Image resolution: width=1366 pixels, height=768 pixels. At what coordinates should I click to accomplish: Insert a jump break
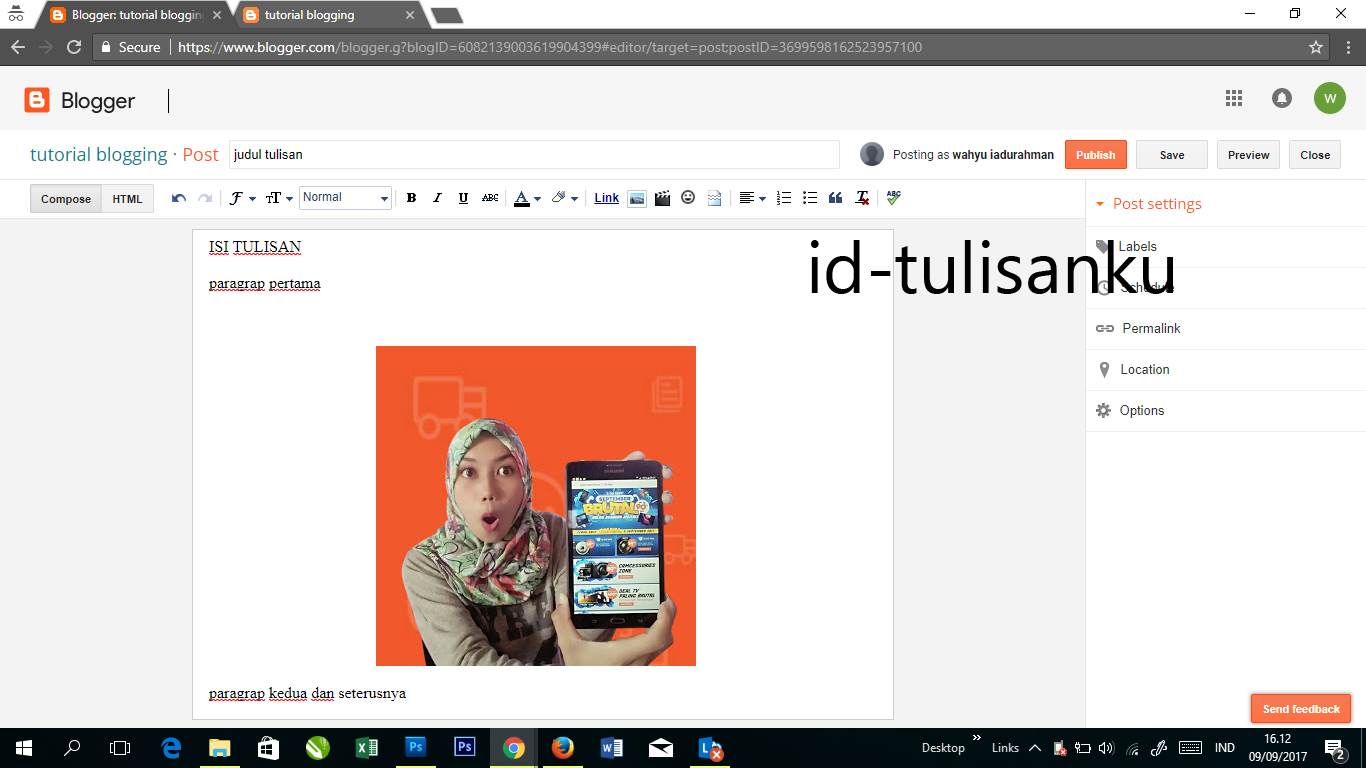[x=714, y=197]
